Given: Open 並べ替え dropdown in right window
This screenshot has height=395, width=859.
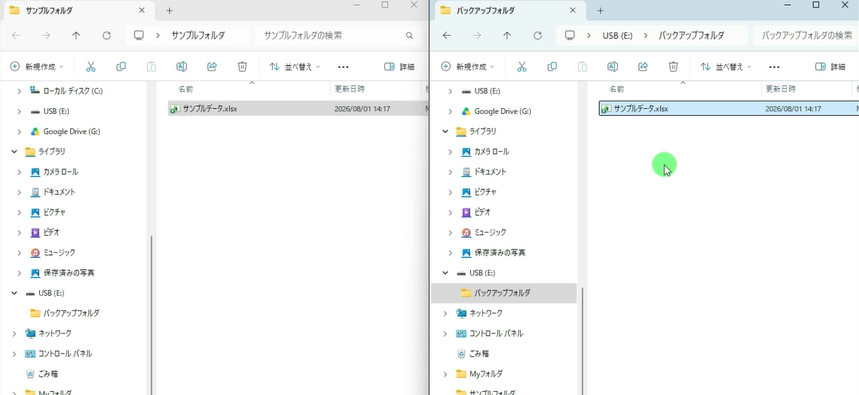Looking at the screenshot, I should tap(726, 67).
